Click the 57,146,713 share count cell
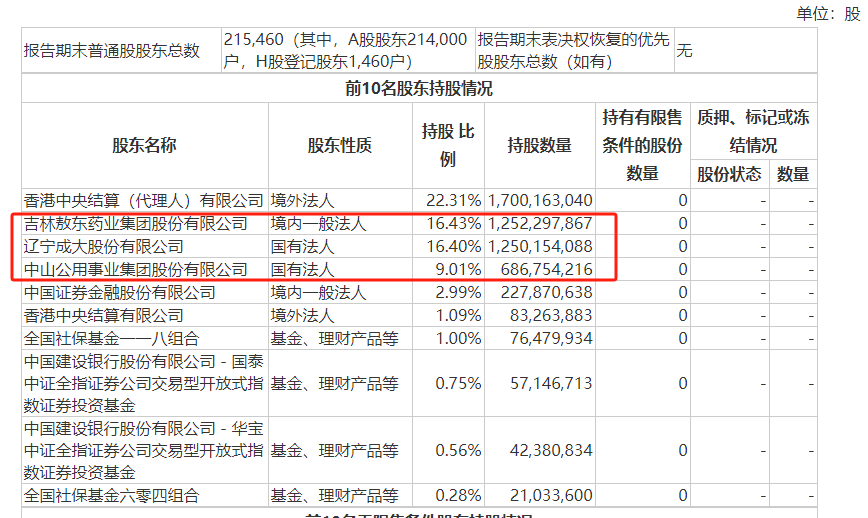The width and height of the screenshot is (868, 518). 551,383
